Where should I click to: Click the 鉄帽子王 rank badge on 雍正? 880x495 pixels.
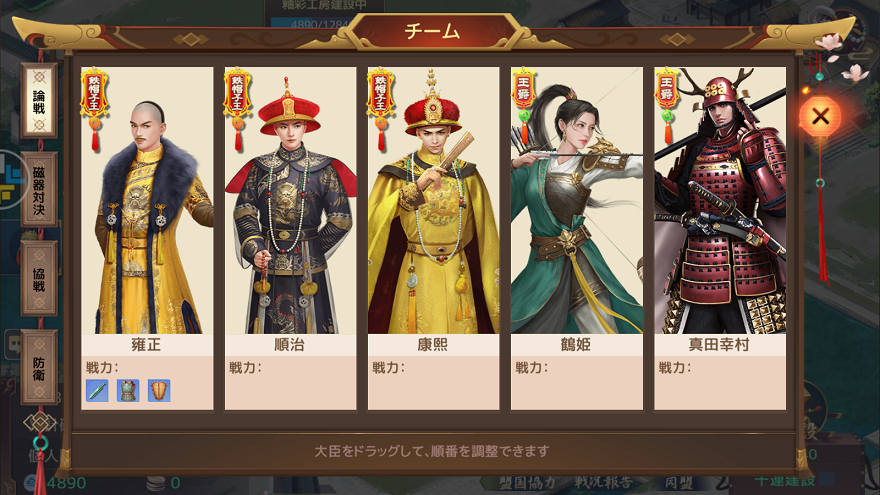[94, 109]
